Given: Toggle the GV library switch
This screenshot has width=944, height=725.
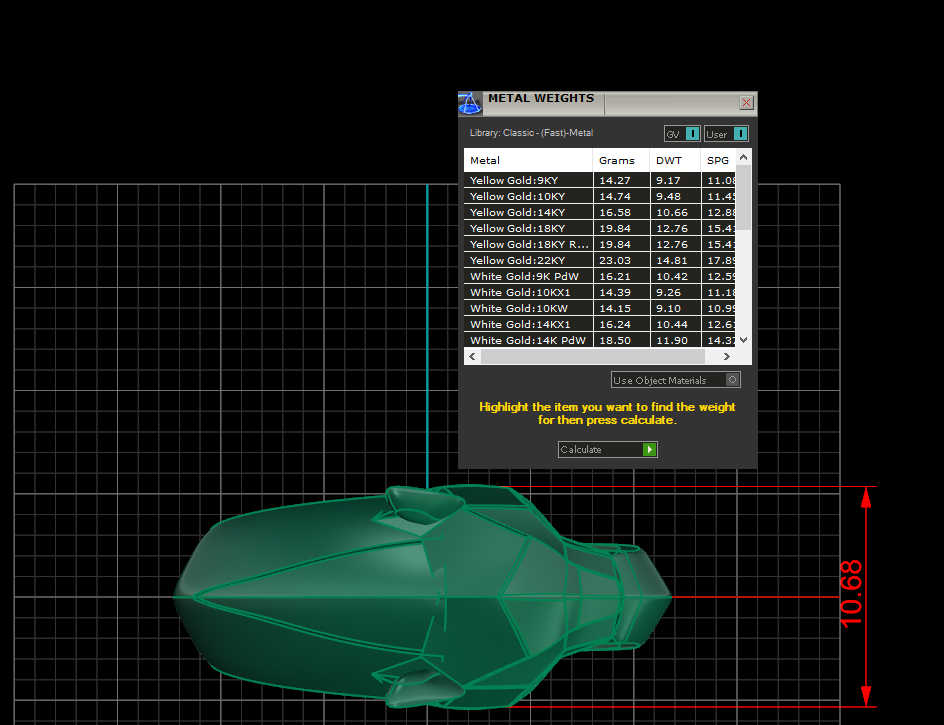Looking at the screenshot, I should click(x=692, y=134).
